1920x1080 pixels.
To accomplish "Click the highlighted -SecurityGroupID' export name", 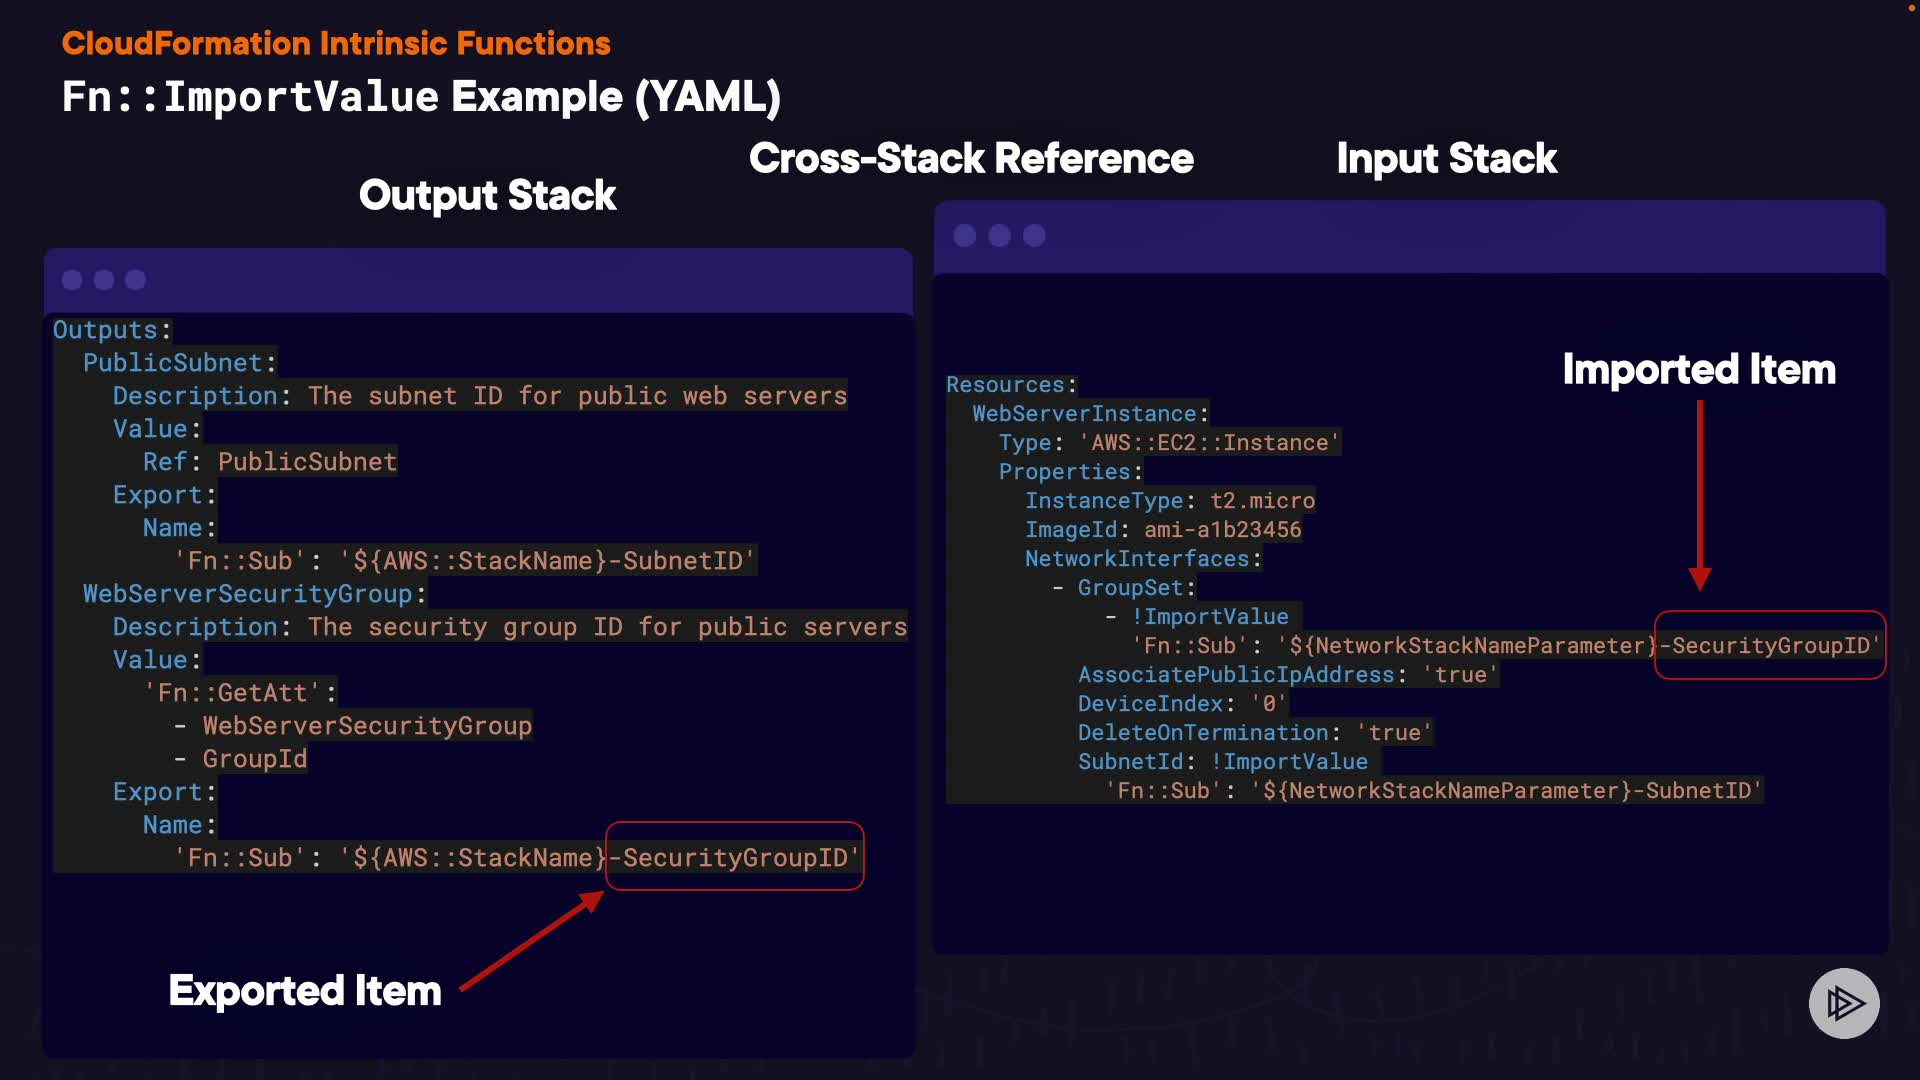I will pos(735,857).
